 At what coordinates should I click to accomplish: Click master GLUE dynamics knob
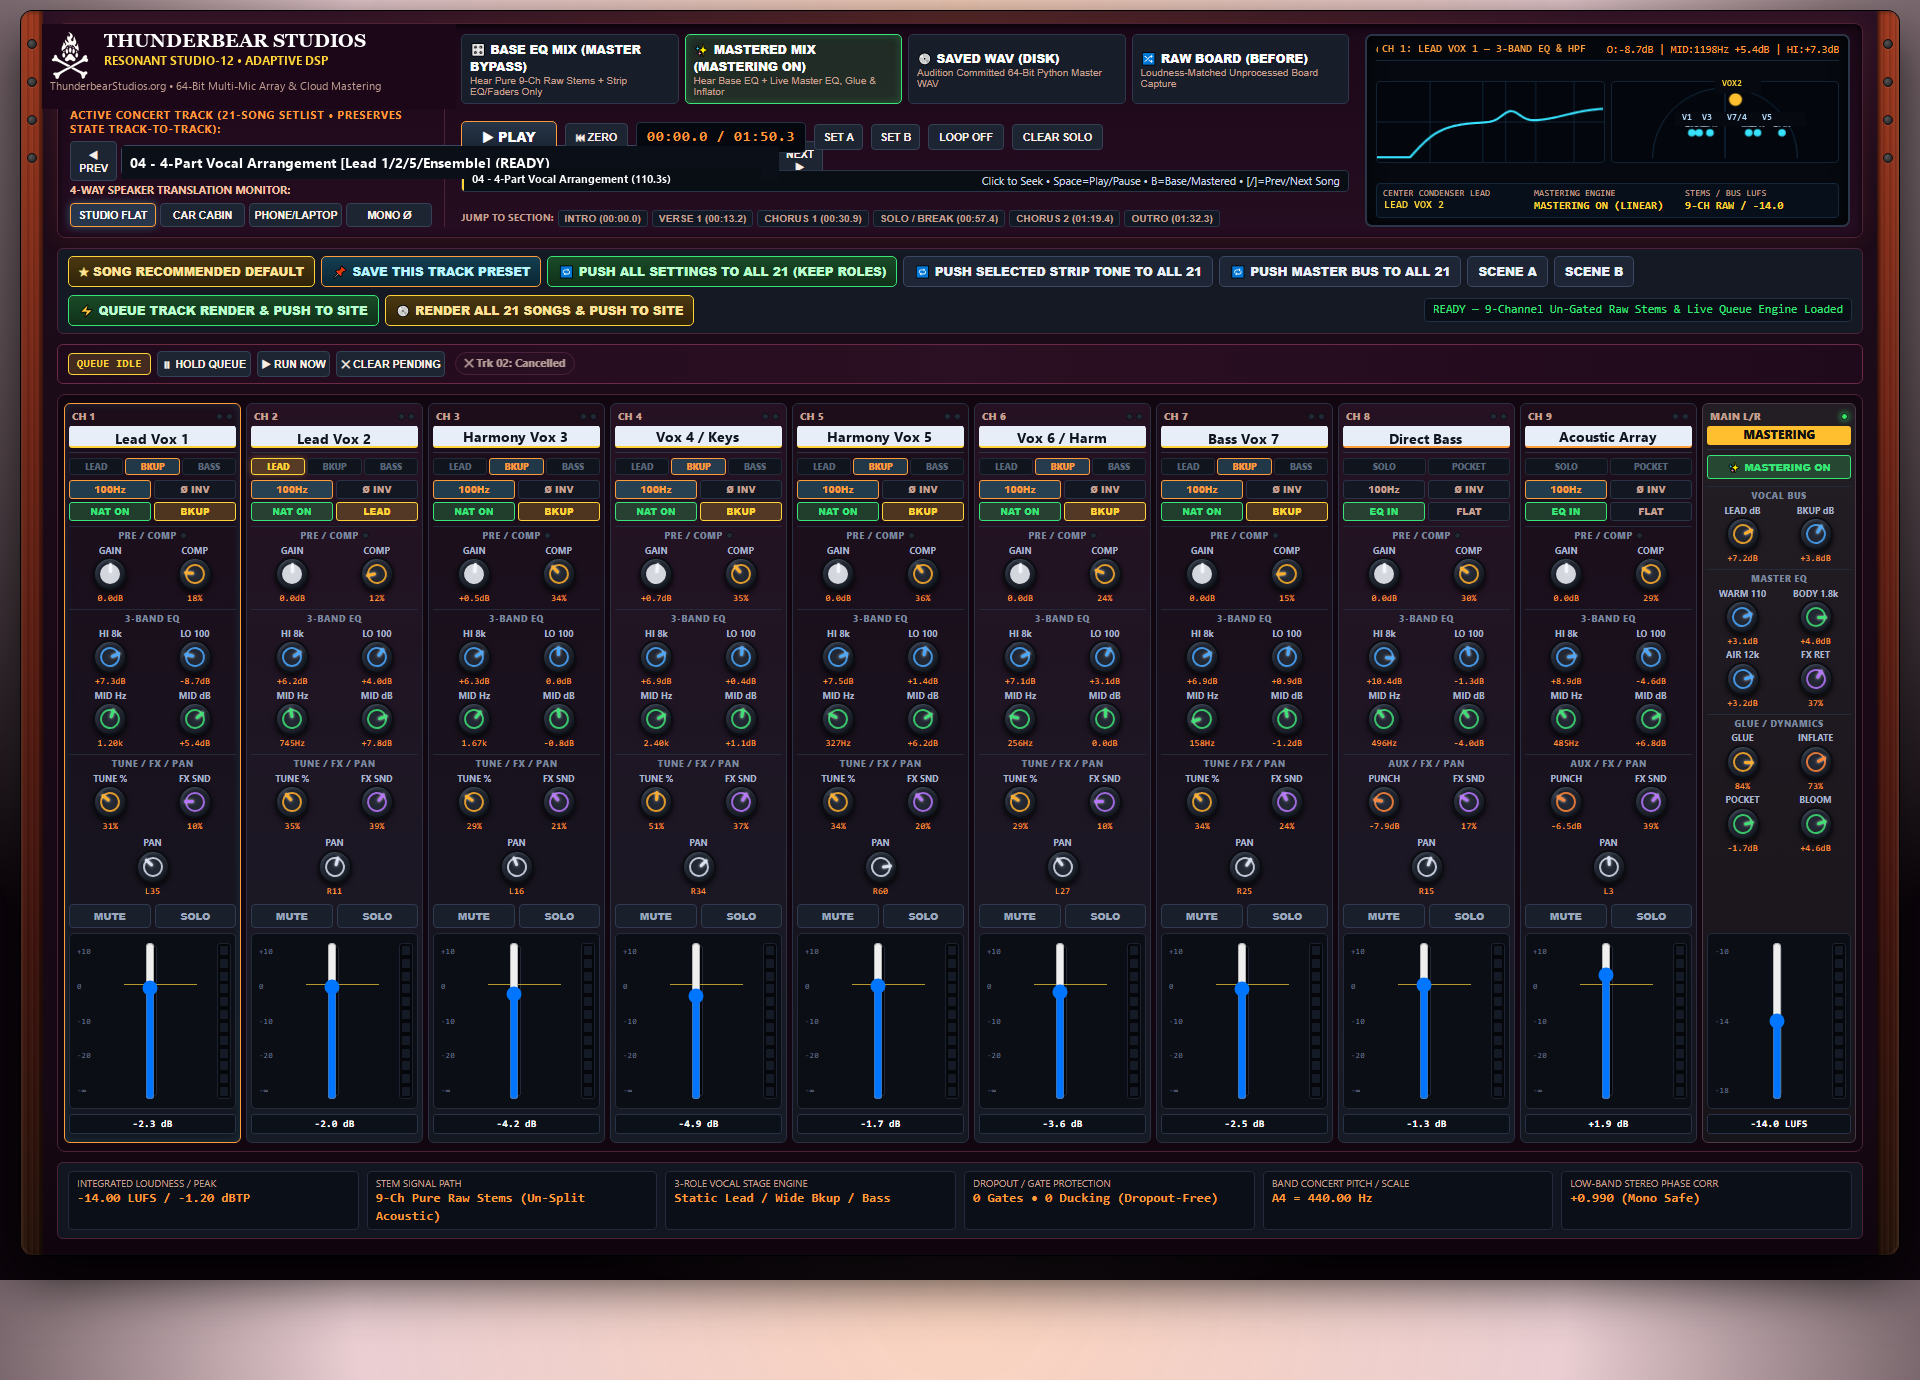point(1742,762)
